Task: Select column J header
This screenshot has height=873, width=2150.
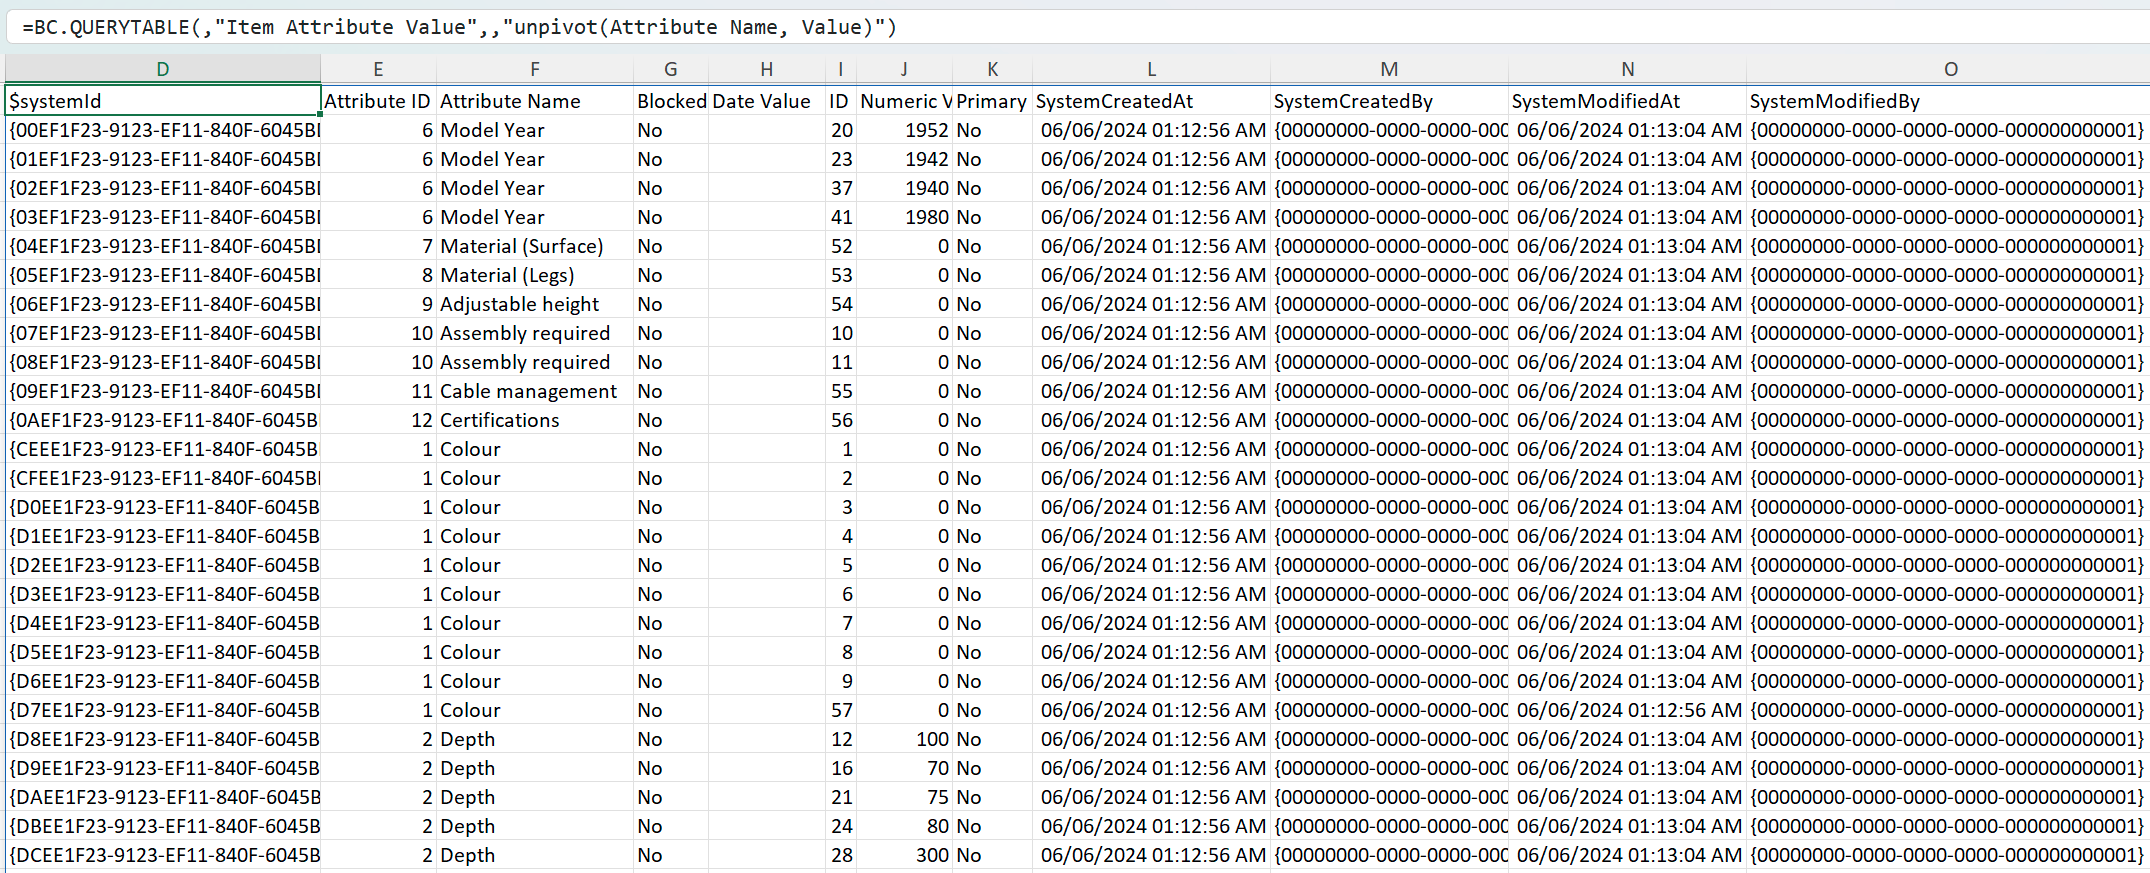Action: click(904, 69)
